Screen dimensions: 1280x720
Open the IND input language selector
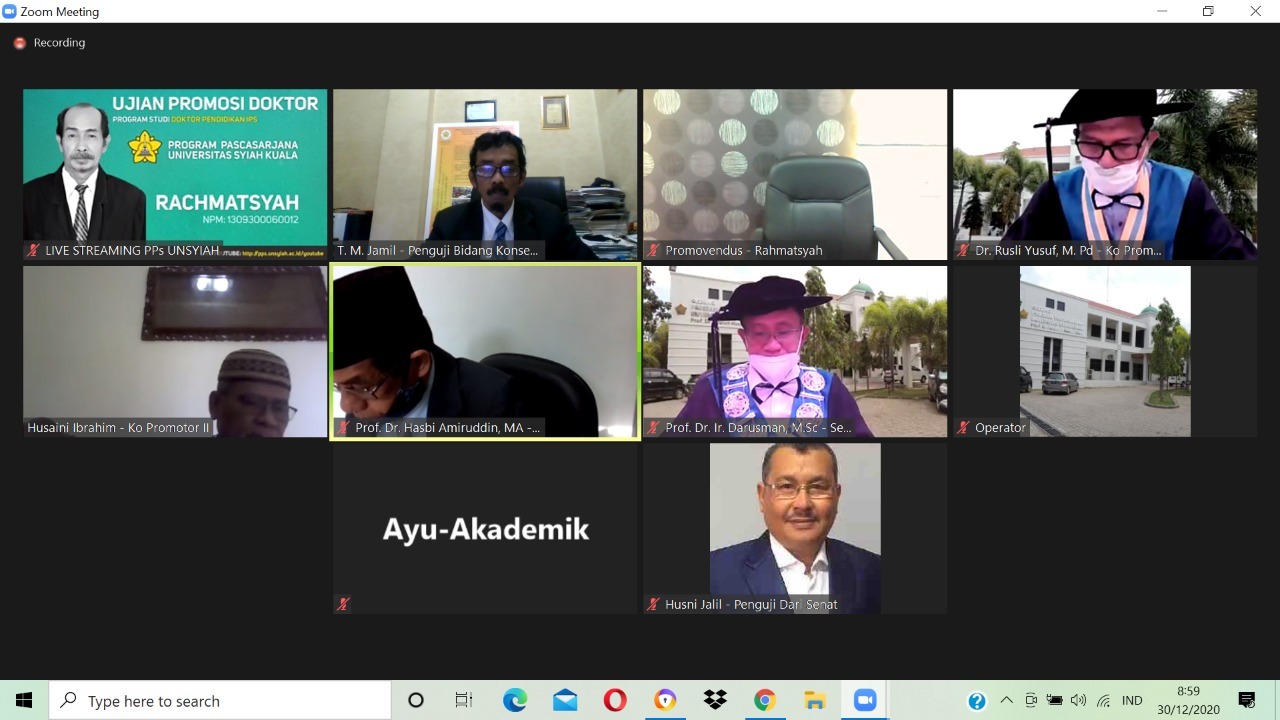pos(1132,701)
